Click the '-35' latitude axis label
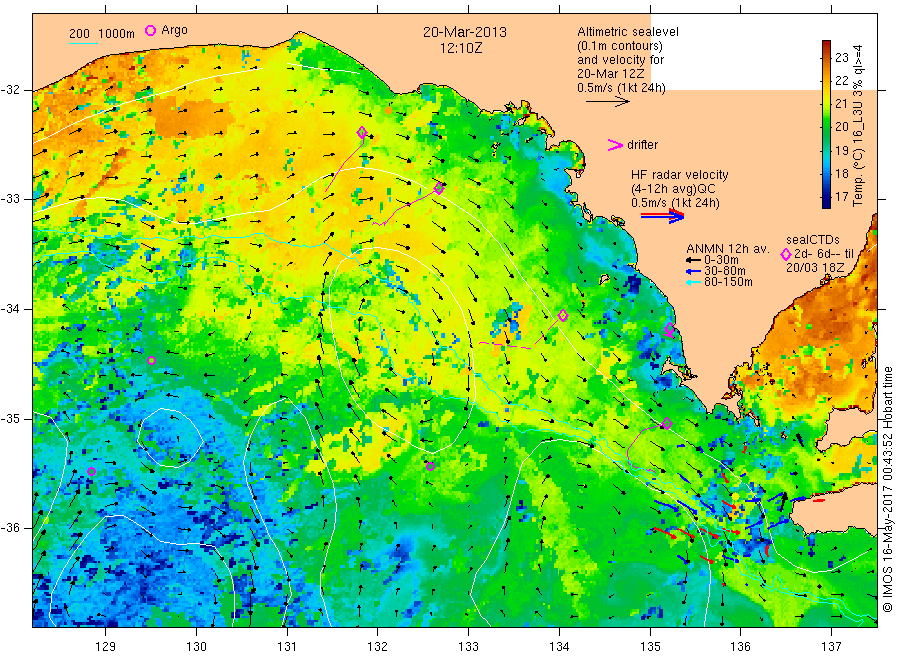 pyautogui.click(x=10, y=419)
